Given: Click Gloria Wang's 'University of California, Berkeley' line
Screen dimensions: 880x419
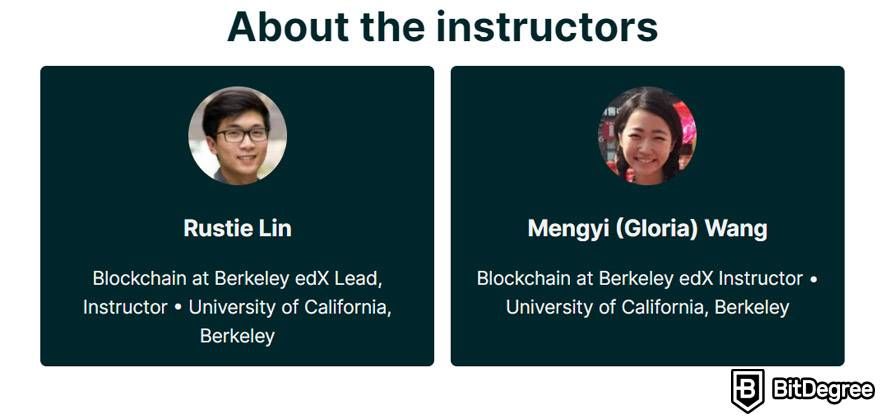Looking at the screenshot, I should [648, 307].
